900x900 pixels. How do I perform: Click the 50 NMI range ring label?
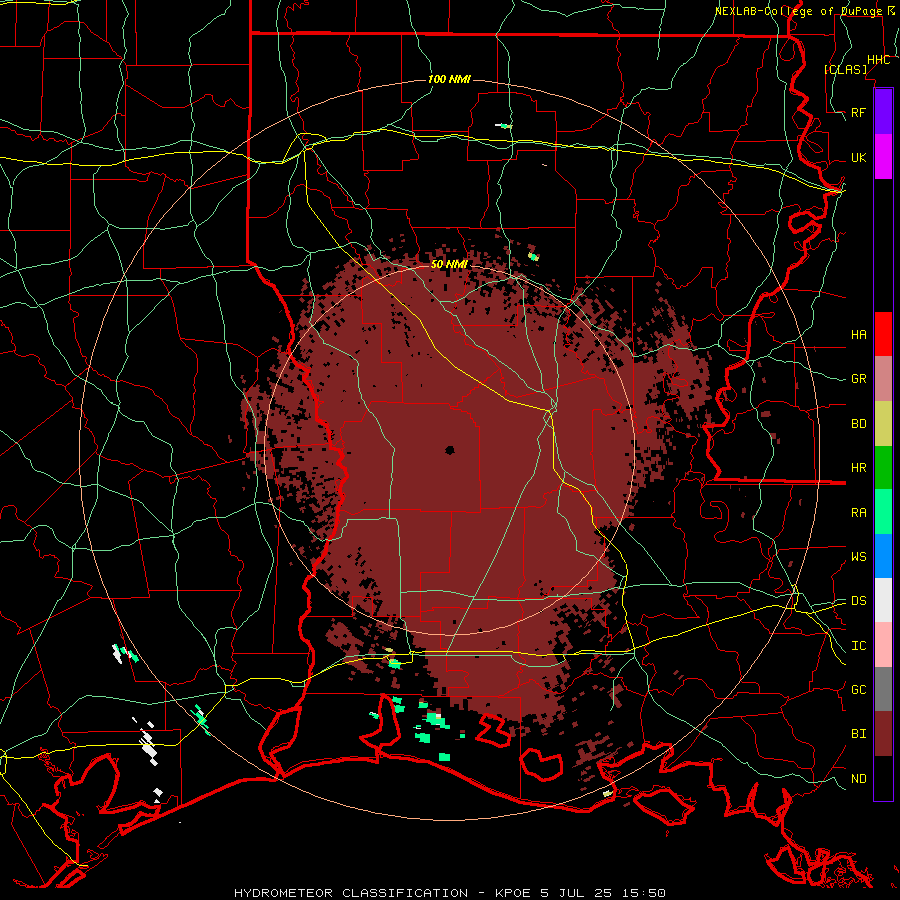(x=449, y=264)
